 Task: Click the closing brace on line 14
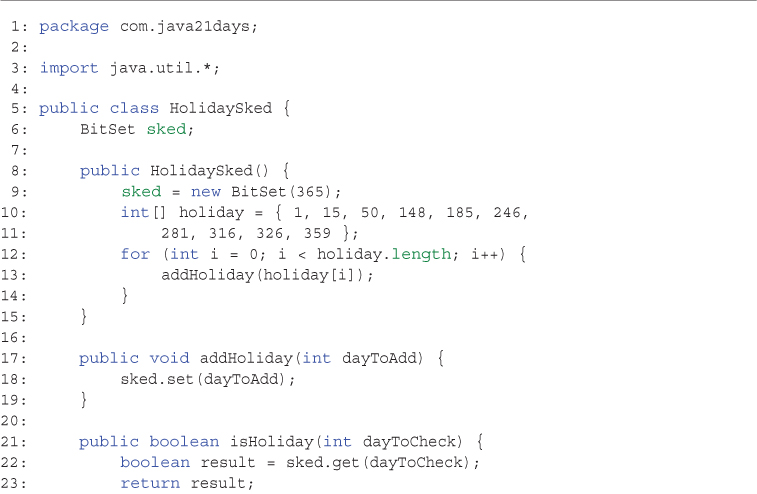coord(125,296)
